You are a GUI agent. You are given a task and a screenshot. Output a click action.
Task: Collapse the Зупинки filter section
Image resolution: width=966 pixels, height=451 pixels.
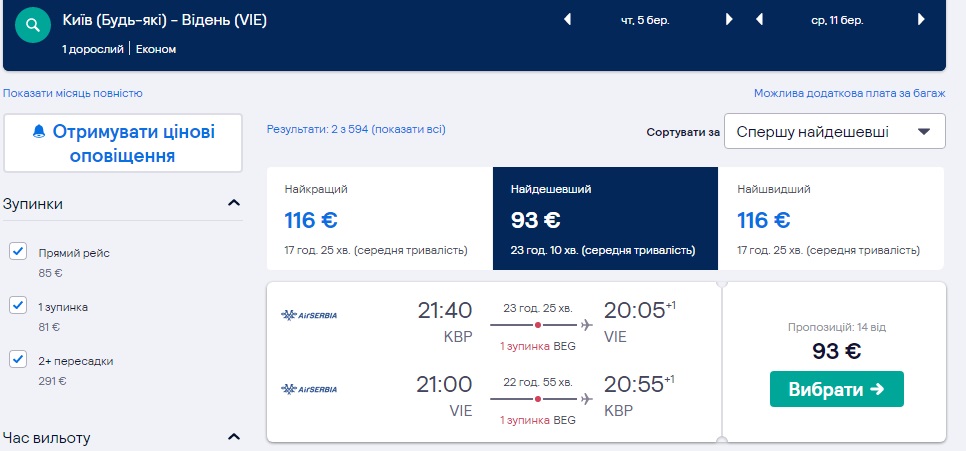pyautogui.click(x=234, y=204)
